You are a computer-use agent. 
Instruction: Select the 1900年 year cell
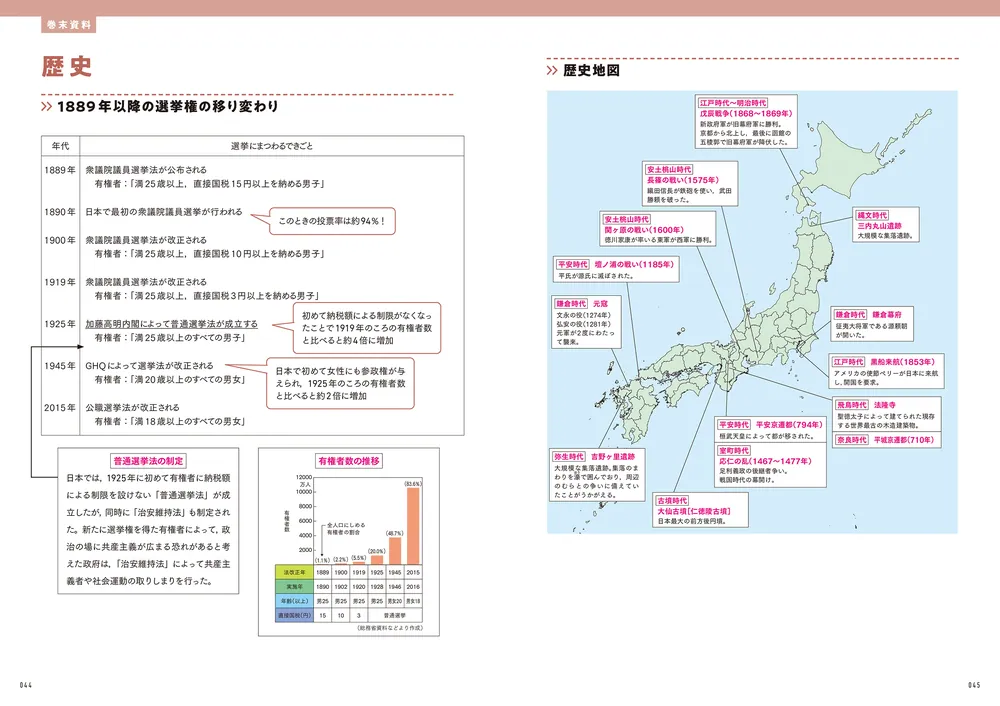coord(60,240)
